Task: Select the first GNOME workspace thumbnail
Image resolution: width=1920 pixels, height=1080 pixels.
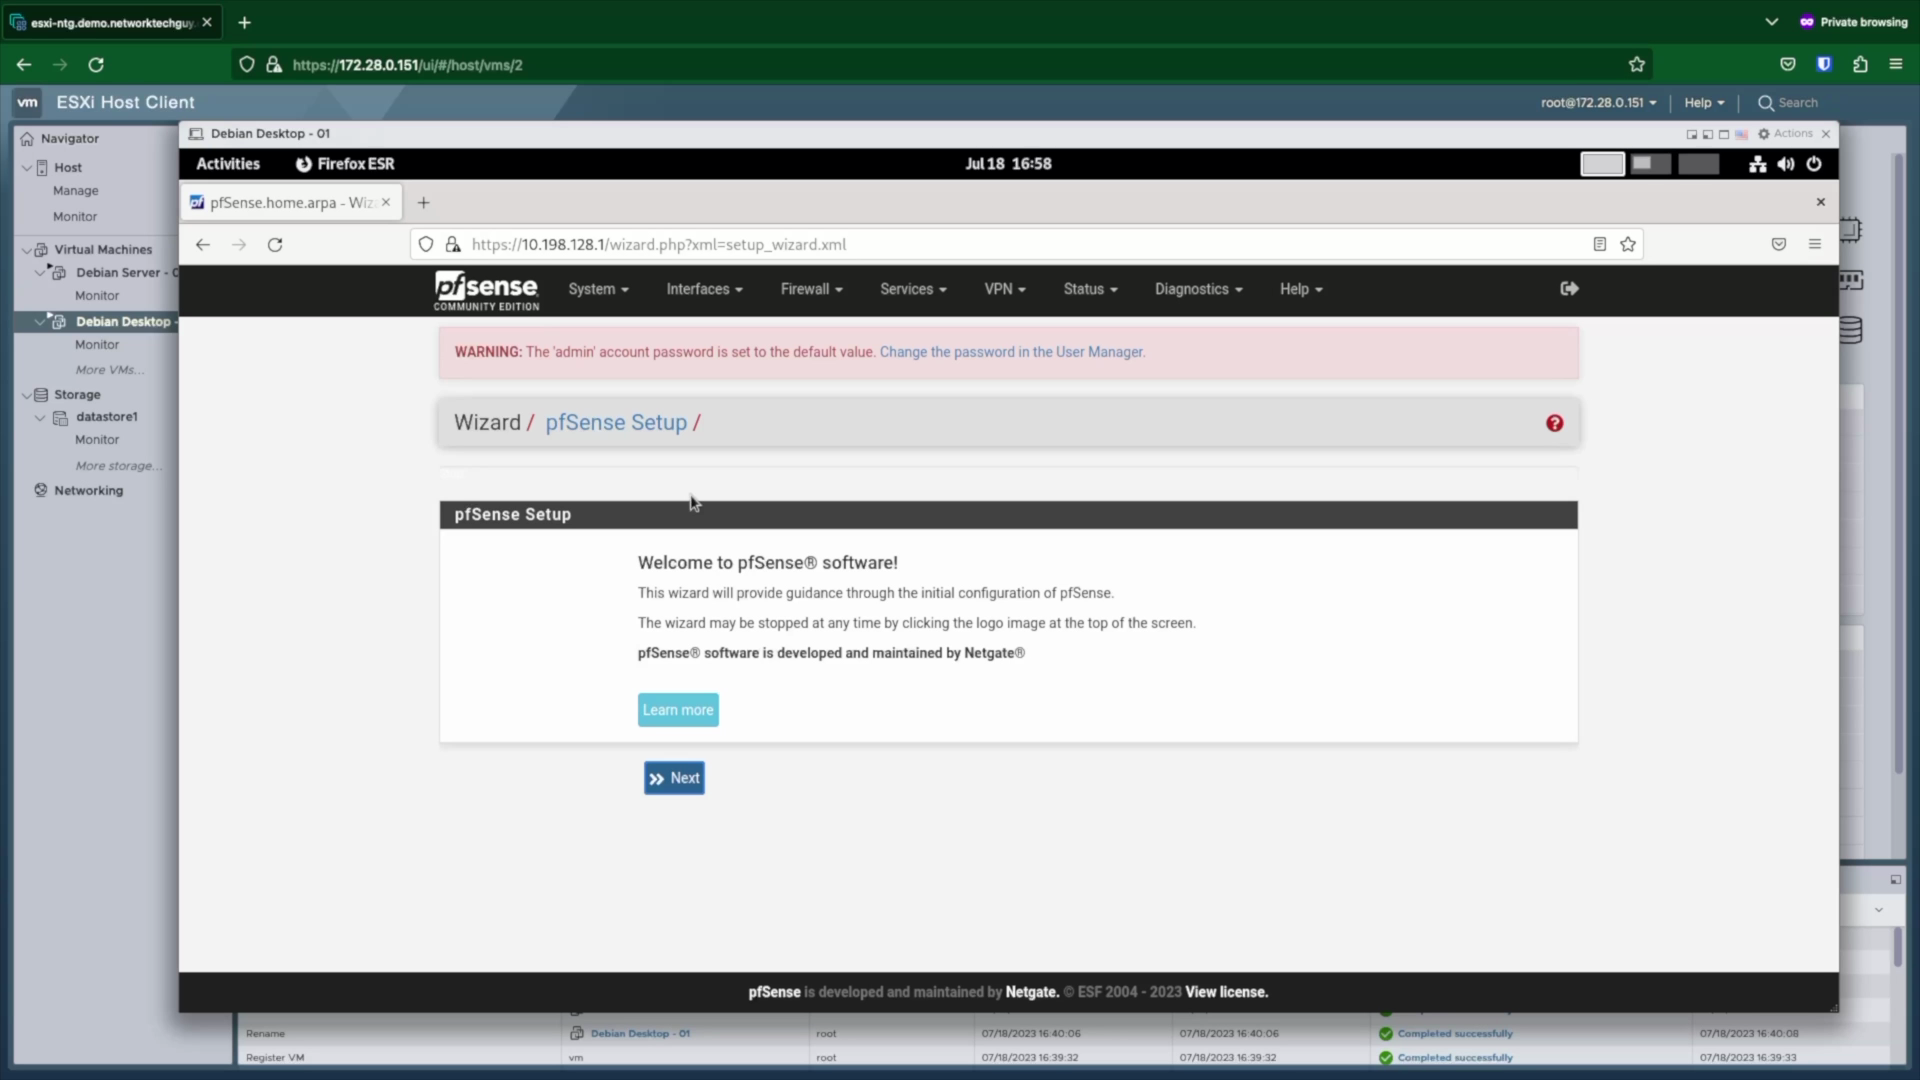Action: [1602, 164]
